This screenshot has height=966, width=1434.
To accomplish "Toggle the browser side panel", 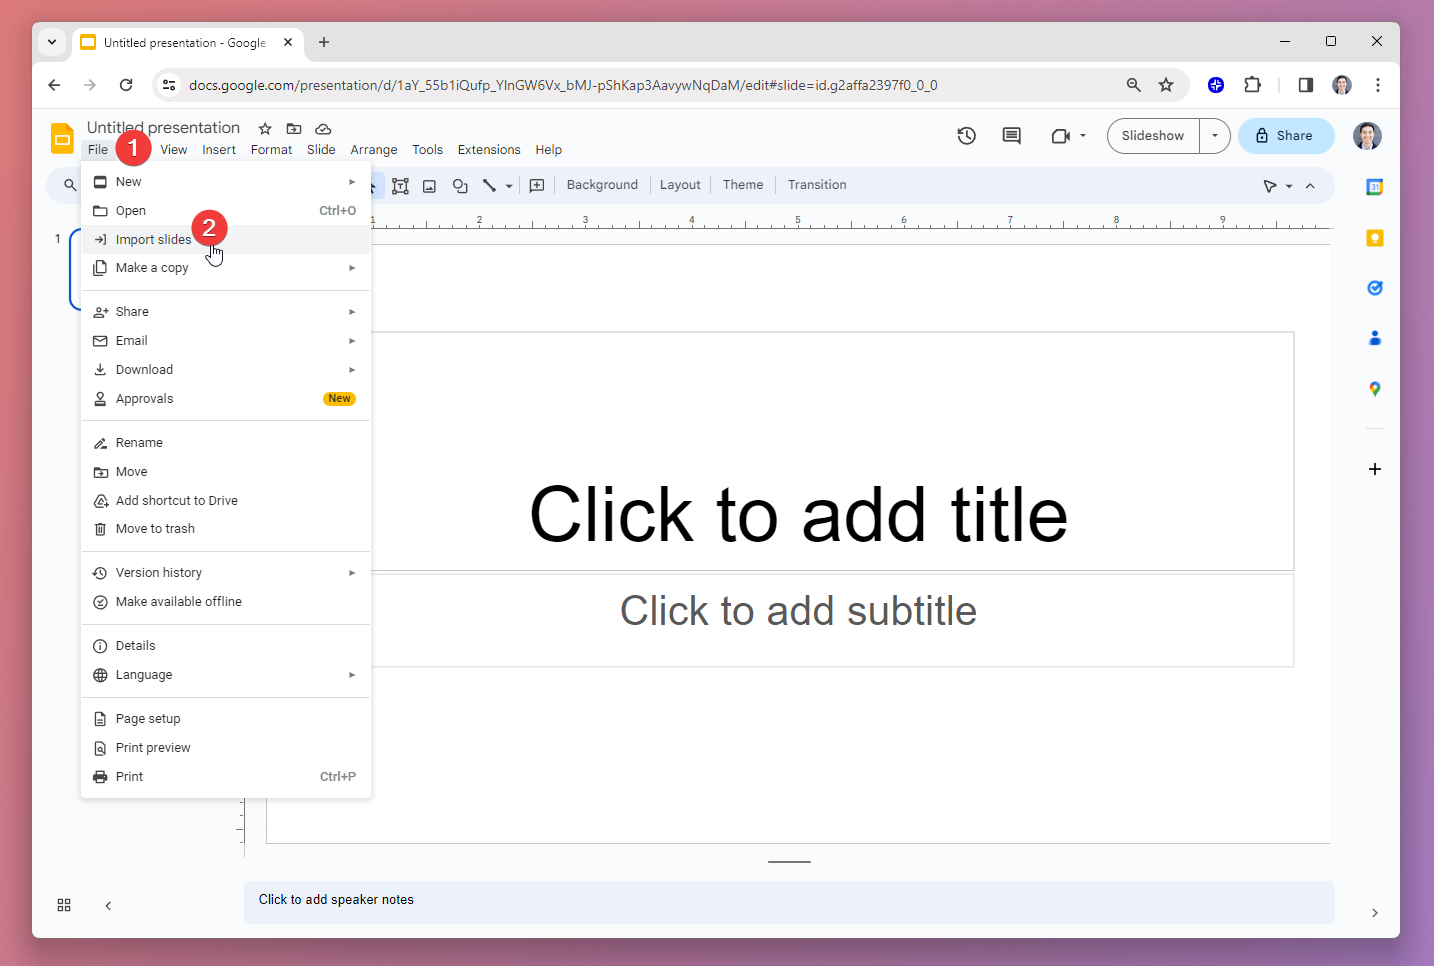I will 1305,85.
